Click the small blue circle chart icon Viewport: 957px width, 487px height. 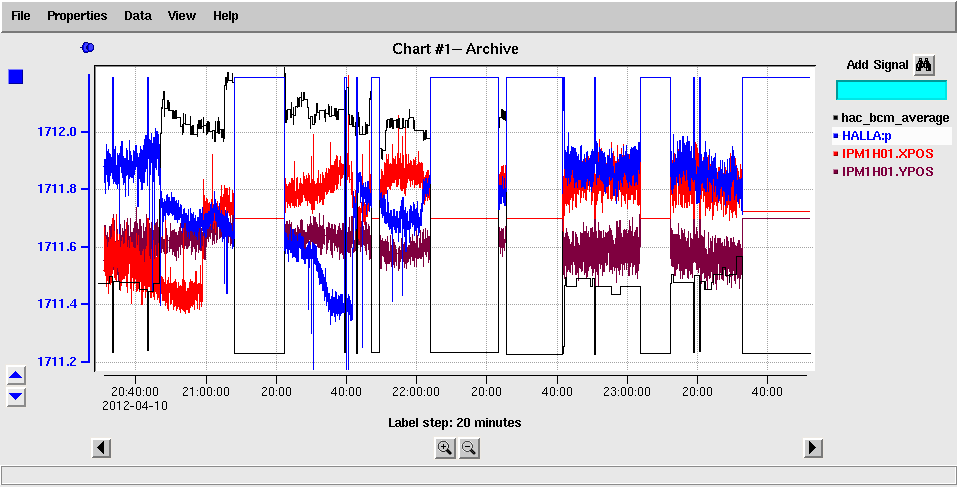(x=87, y=47)
